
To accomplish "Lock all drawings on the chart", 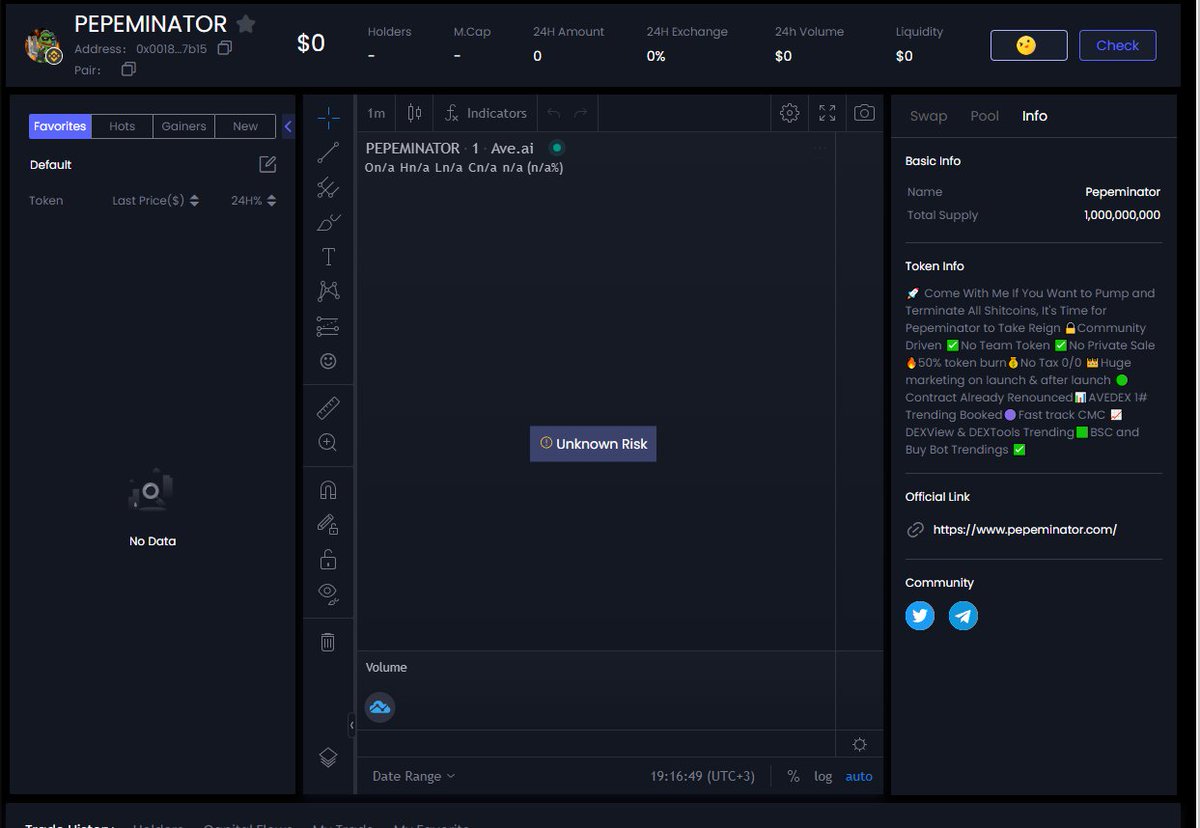I will (x=328, y=559).
